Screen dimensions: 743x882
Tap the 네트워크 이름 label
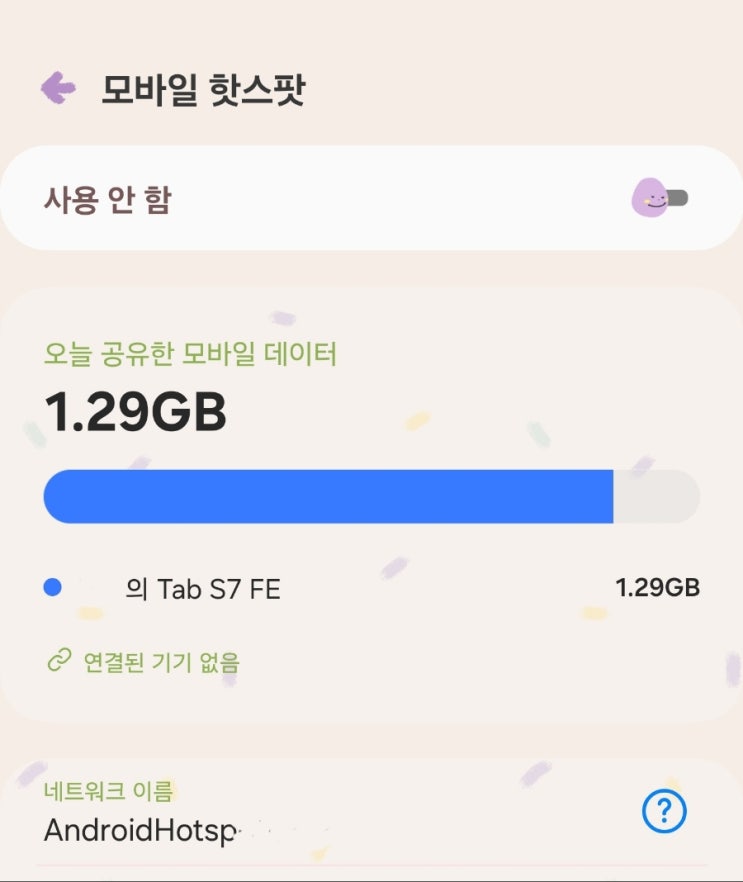(x=108, y=791)
